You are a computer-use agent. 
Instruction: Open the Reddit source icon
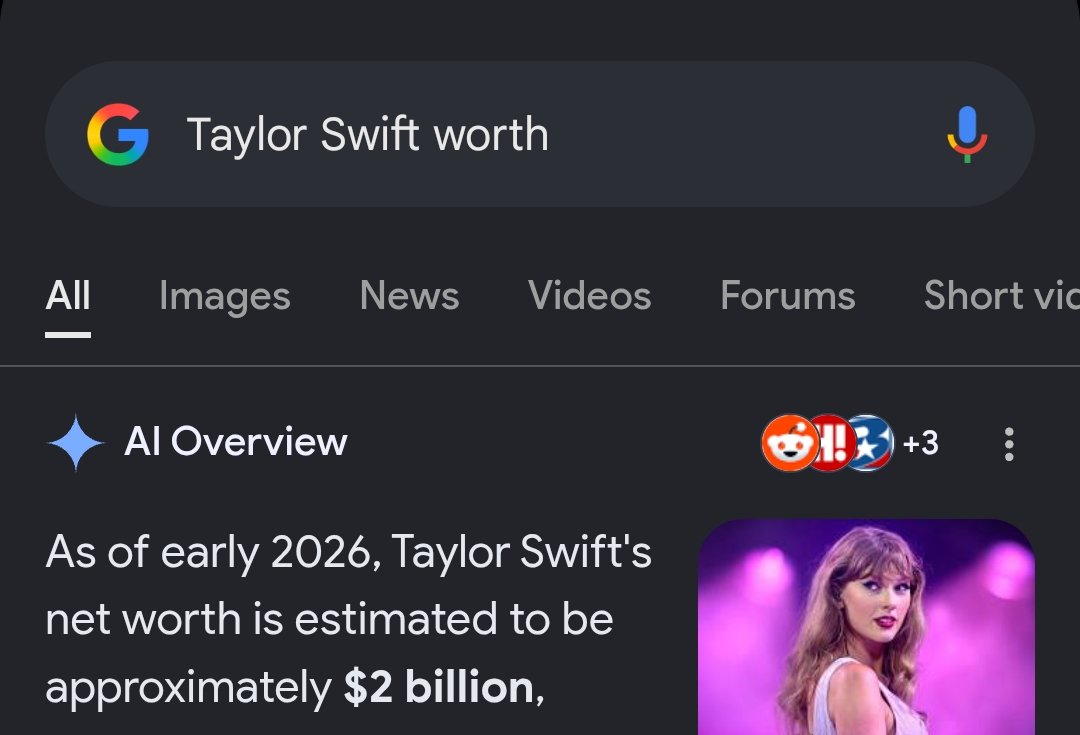pos(789,443)
